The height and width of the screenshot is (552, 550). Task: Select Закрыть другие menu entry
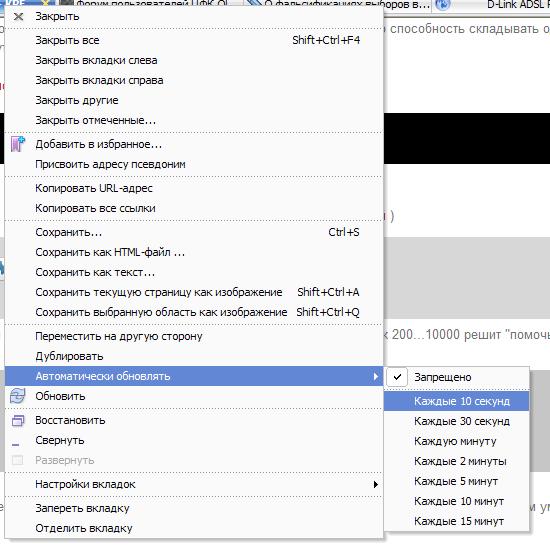[x=194, y=100]
